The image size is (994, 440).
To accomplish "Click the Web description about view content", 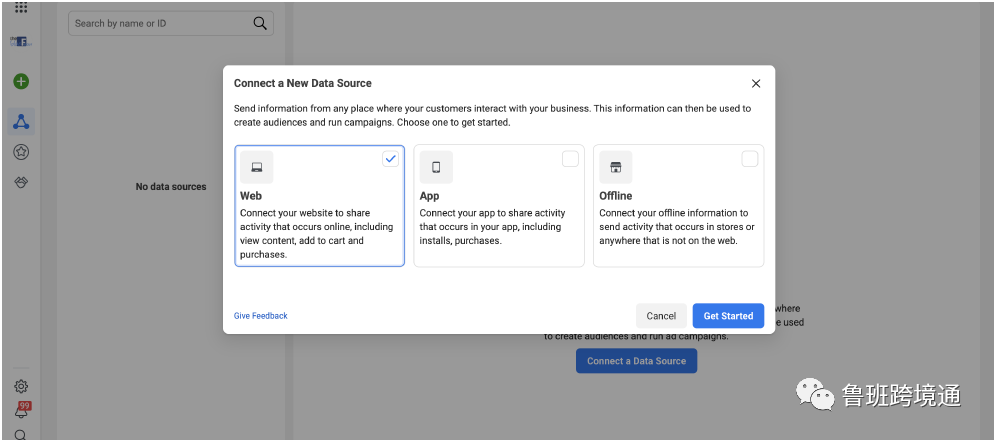I will pos(316,234).
